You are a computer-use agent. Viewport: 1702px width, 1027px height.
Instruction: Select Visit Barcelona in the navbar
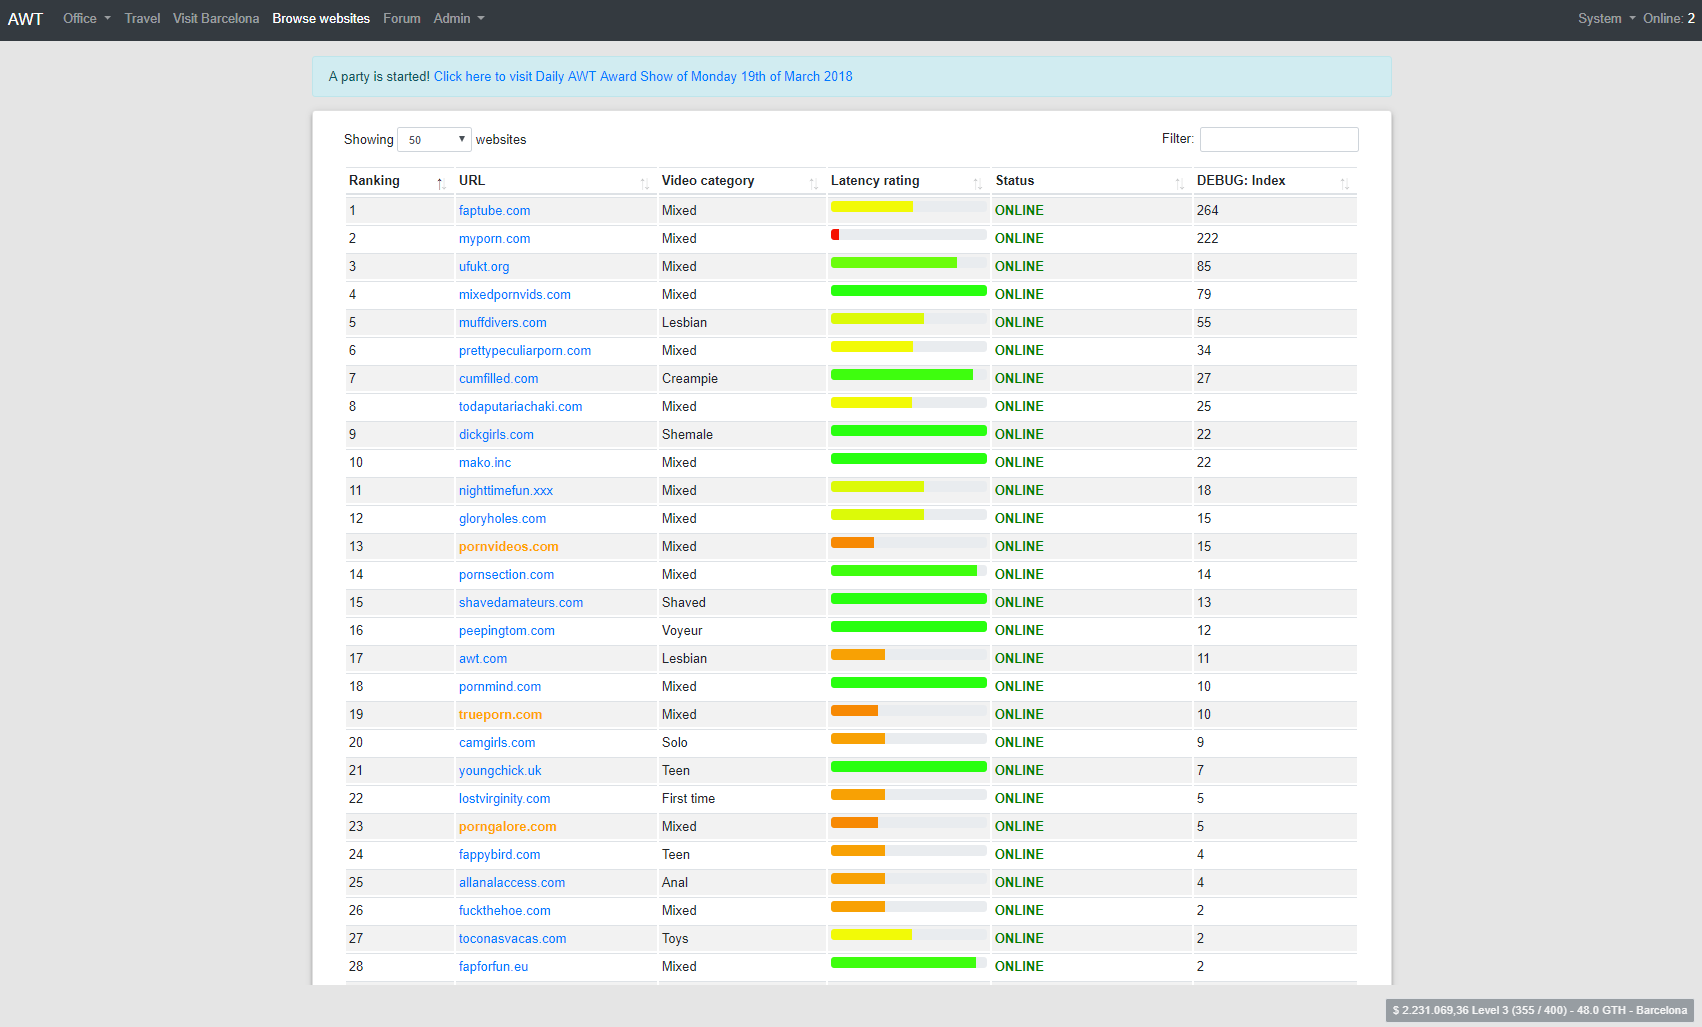click(215, 19)
